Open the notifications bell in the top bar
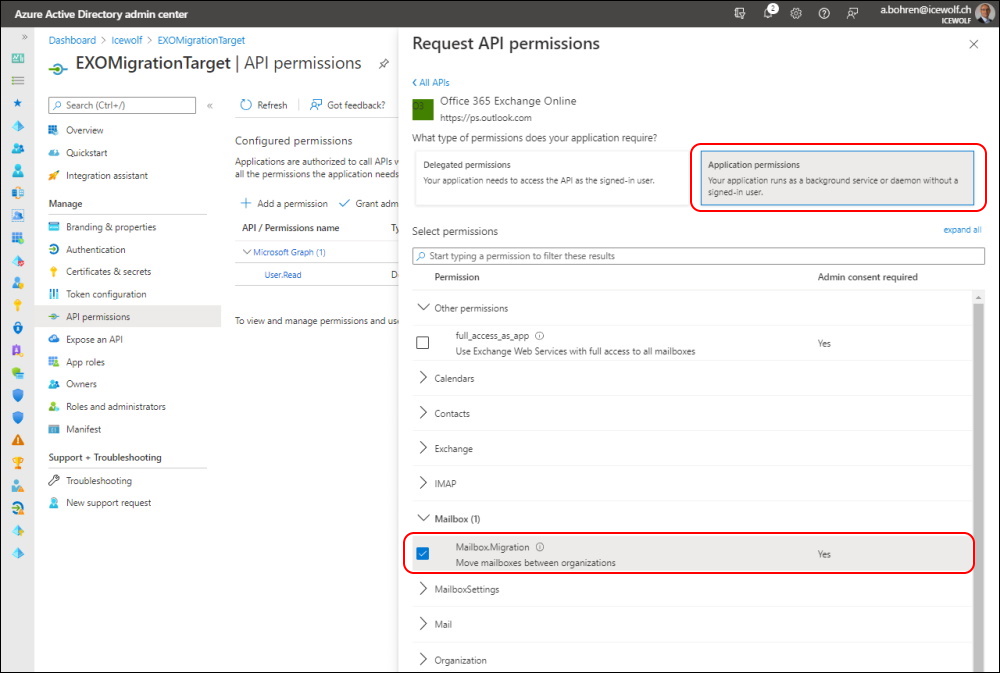The height and width of the screenshot is (673, 1000). pyautogui.click(x=769, y=13)
